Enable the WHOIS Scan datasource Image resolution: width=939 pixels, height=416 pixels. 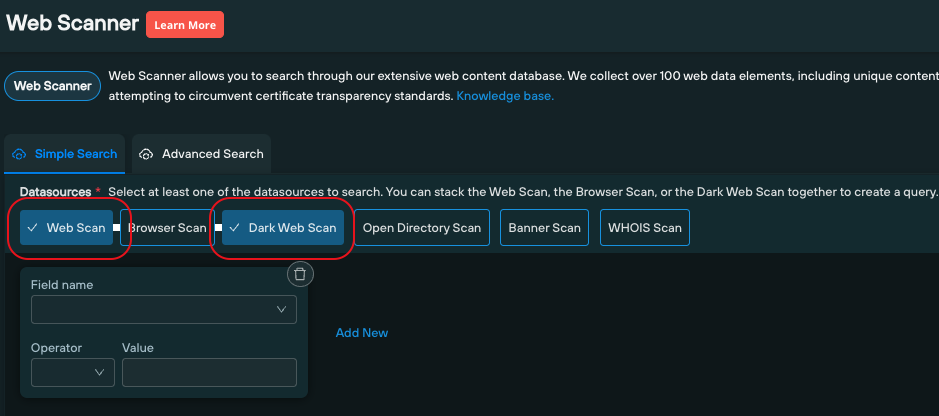[645, 228]
